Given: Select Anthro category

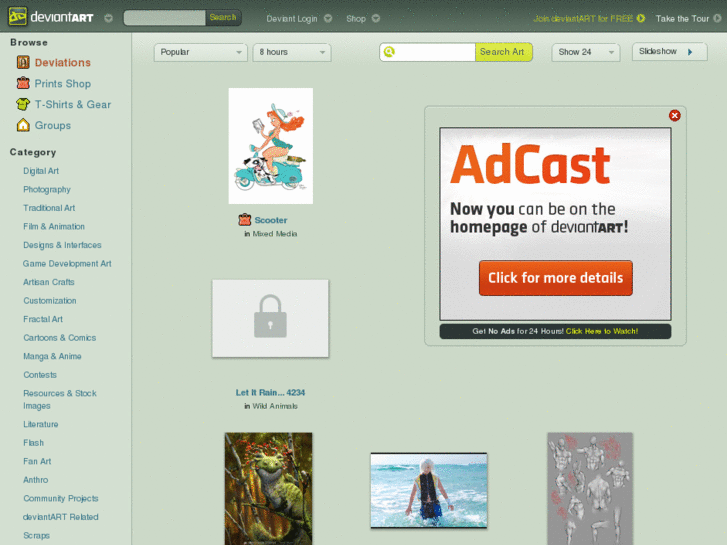Looking at the screenshot, I should [36, 480].
